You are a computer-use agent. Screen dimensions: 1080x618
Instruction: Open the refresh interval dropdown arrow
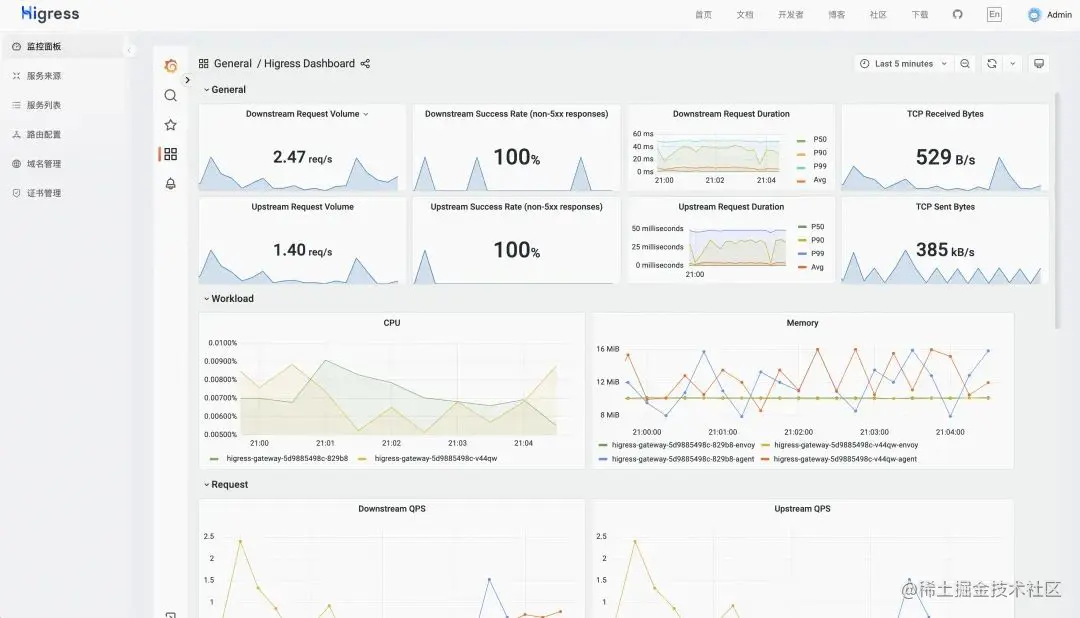[1012, 63]
